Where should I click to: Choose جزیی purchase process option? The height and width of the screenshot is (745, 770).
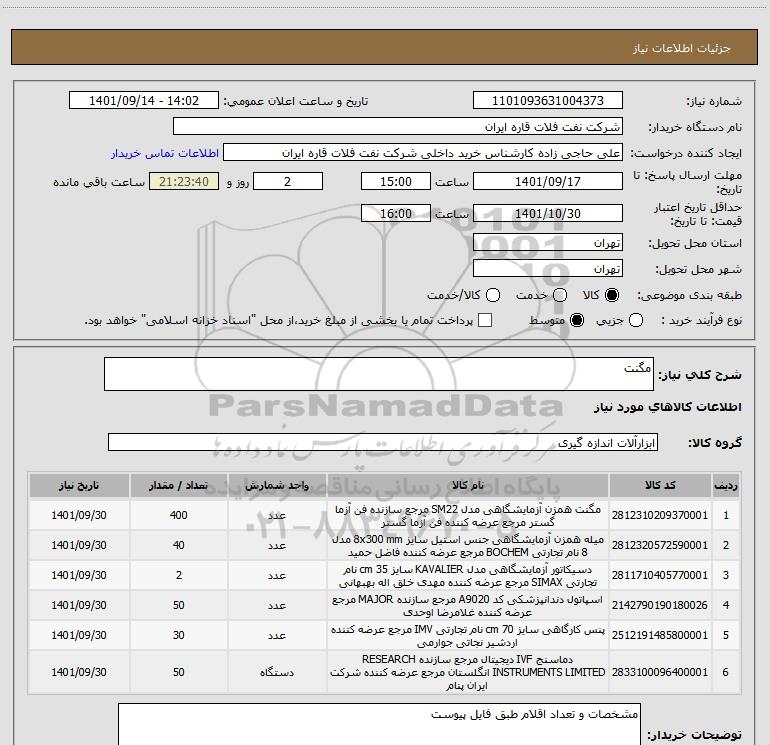[636, 320]
